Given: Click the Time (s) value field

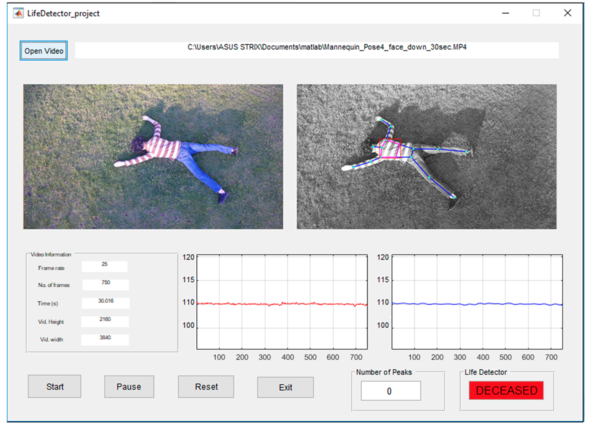Looking at the screenshot, I should 106,303.
